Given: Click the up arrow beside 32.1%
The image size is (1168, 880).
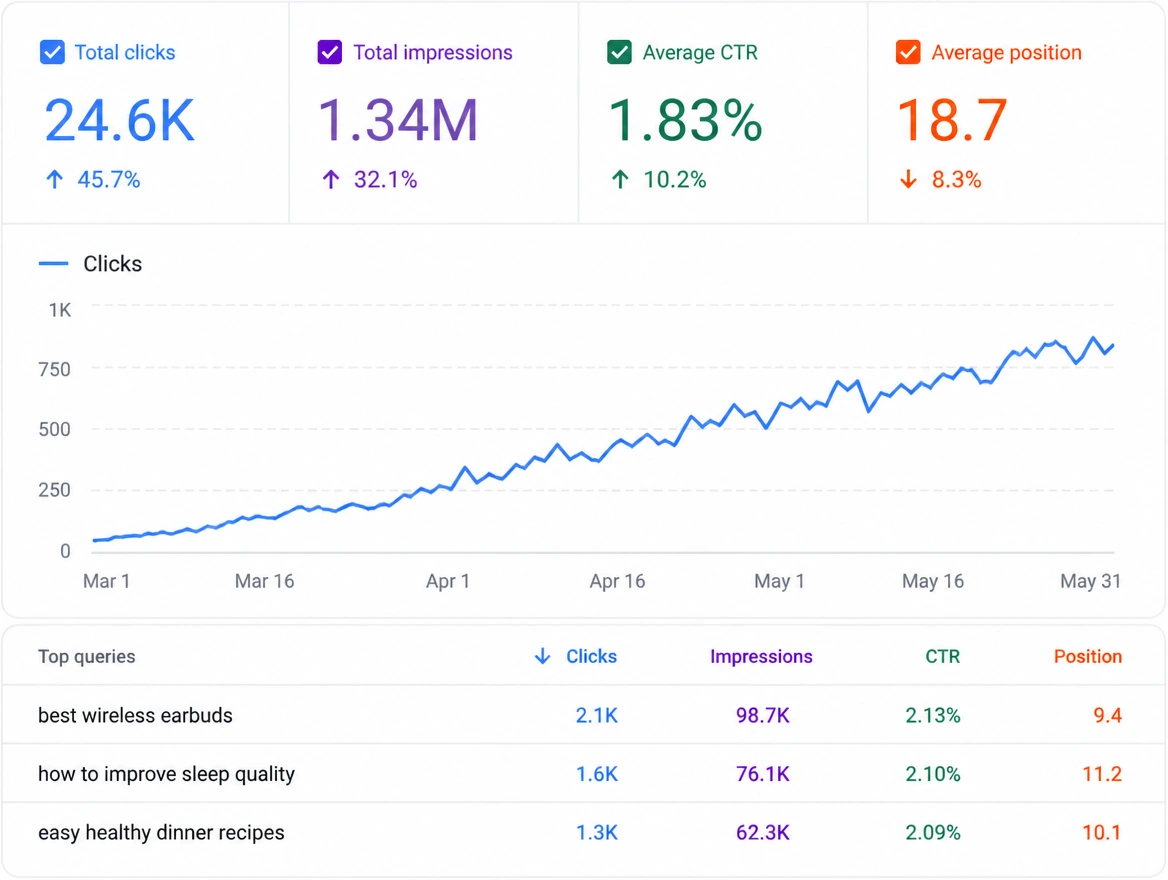Looking at the screenshot, I should point(331,180).
